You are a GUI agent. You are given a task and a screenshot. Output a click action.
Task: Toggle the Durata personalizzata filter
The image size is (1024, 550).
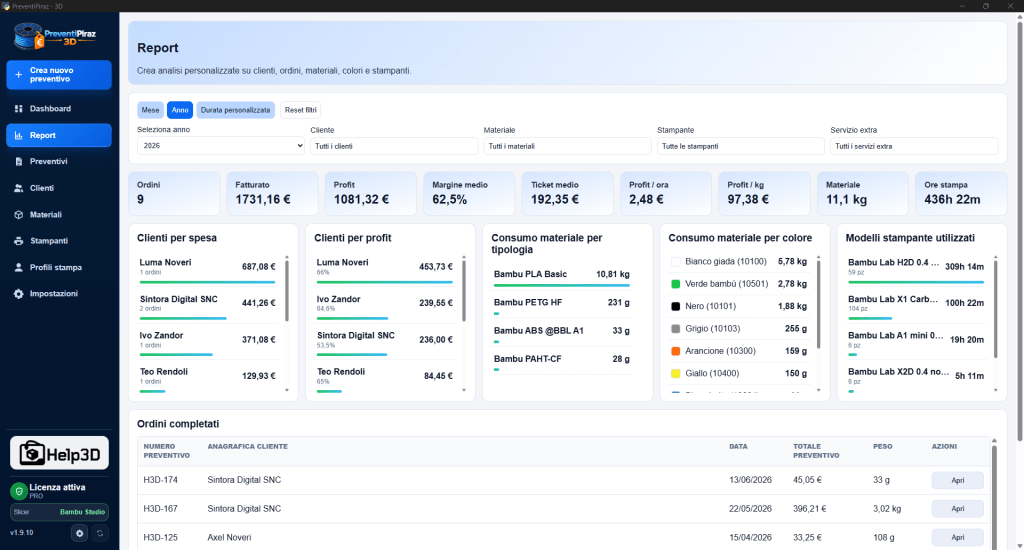click(x=235, y=110)
